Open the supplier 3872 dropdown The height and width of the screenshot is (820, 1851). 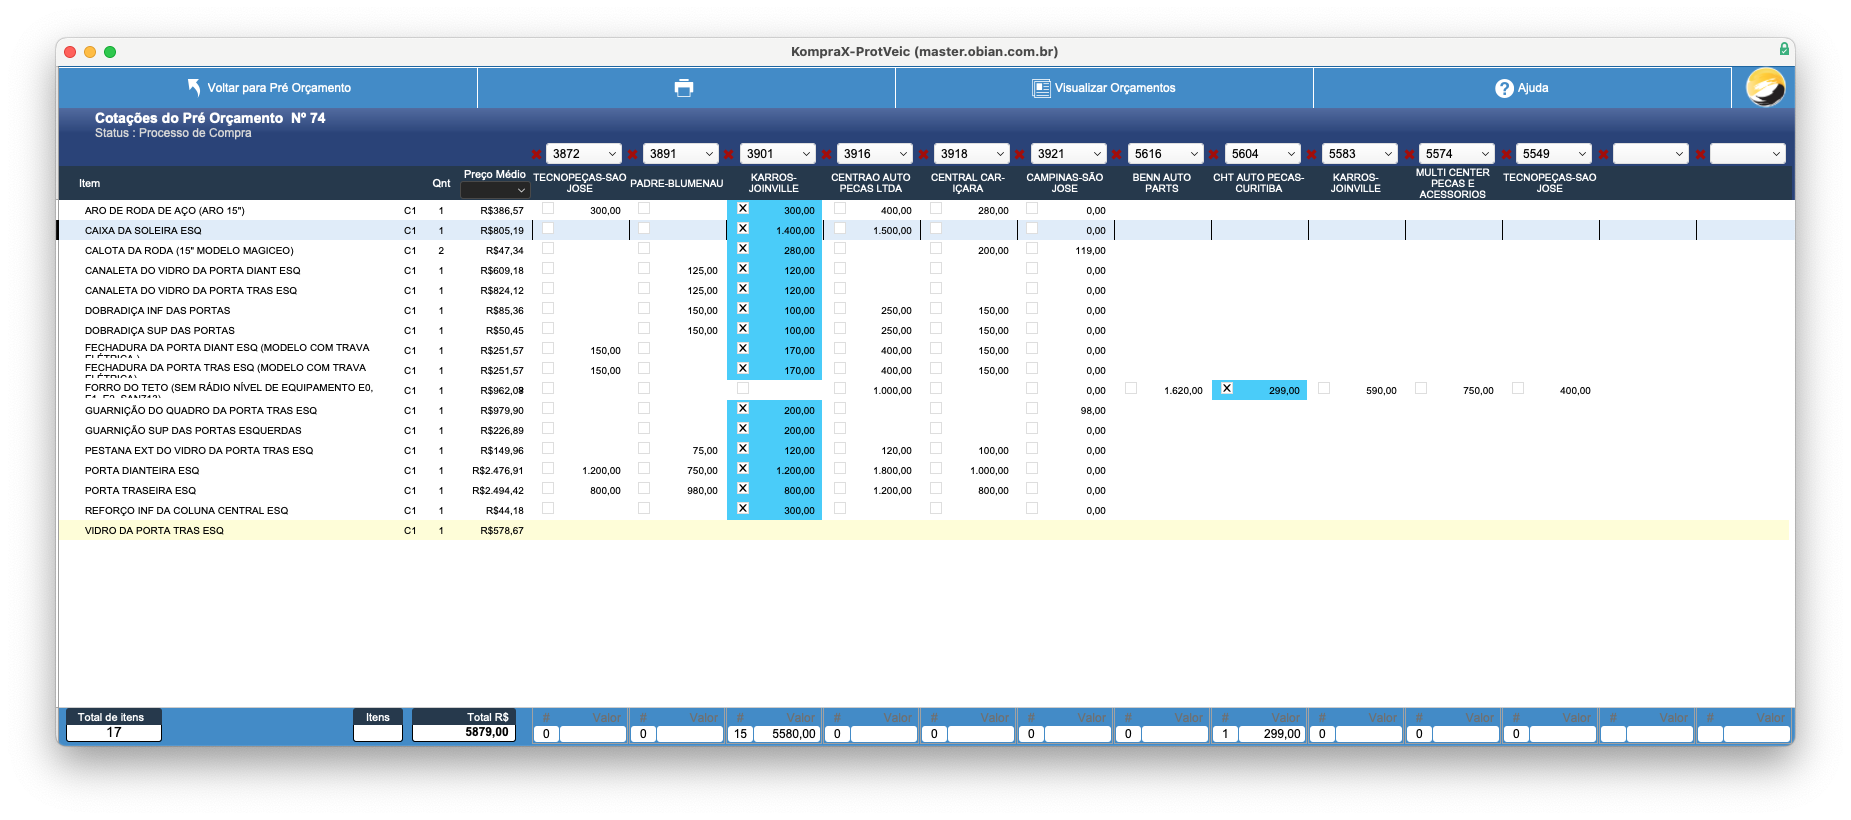pyautogui.click(x=584, y=154)
